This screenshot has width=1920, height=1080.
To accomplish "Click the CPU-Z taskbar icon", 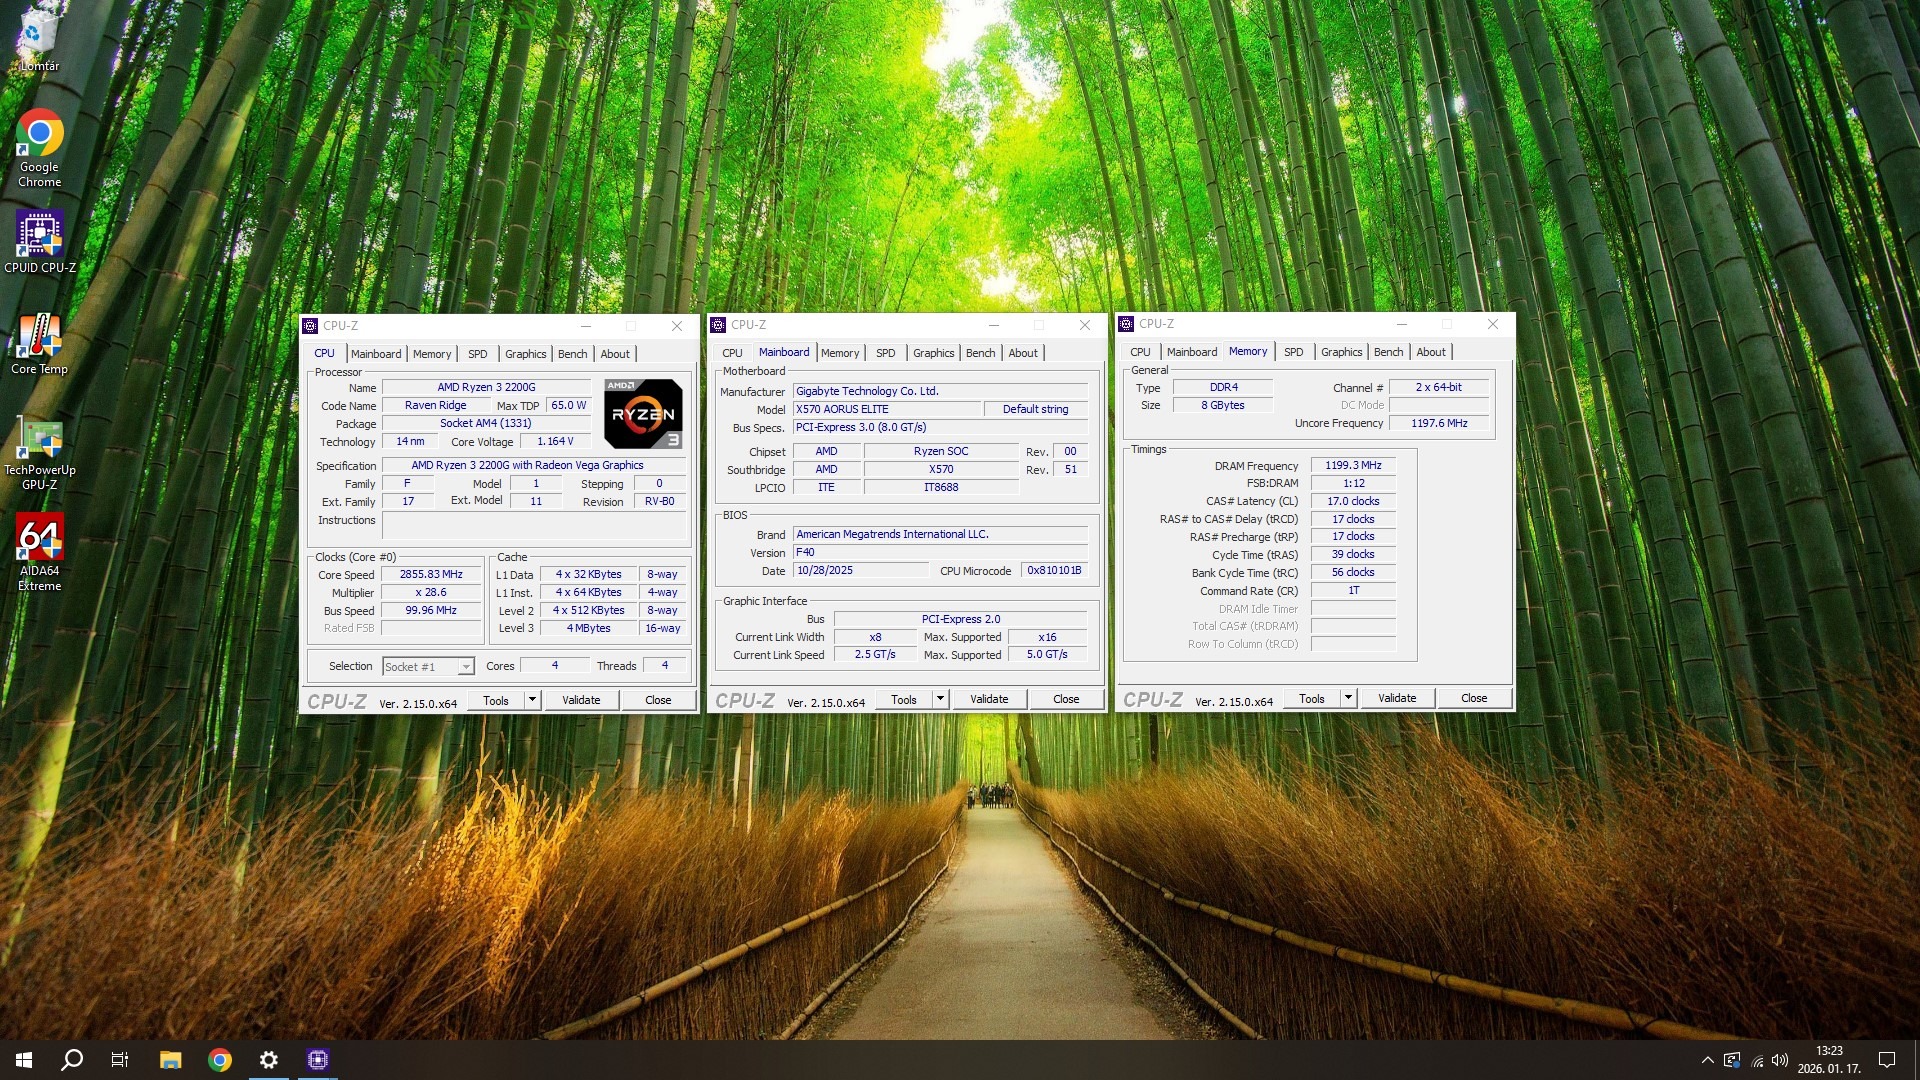I will 318,1060.
